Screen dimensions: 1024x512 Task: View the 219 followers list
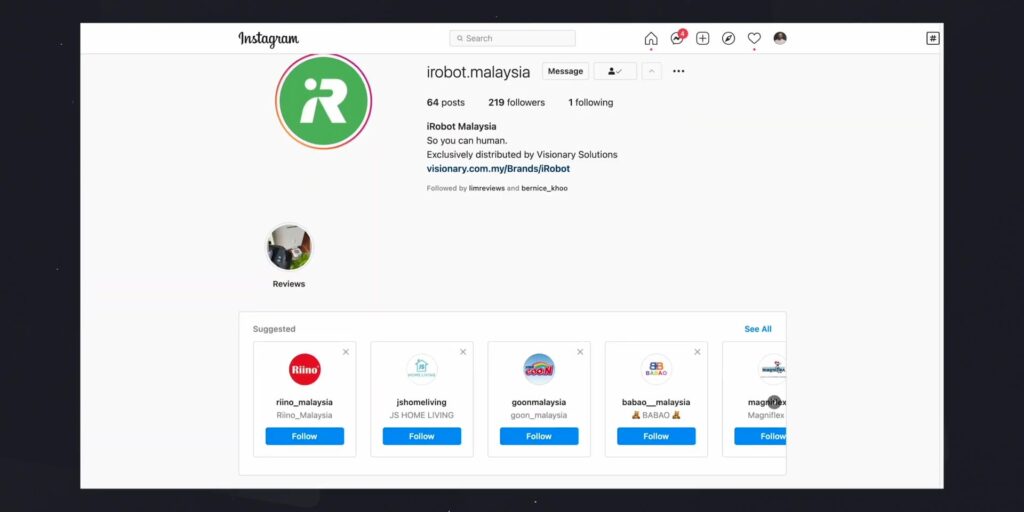517,103
